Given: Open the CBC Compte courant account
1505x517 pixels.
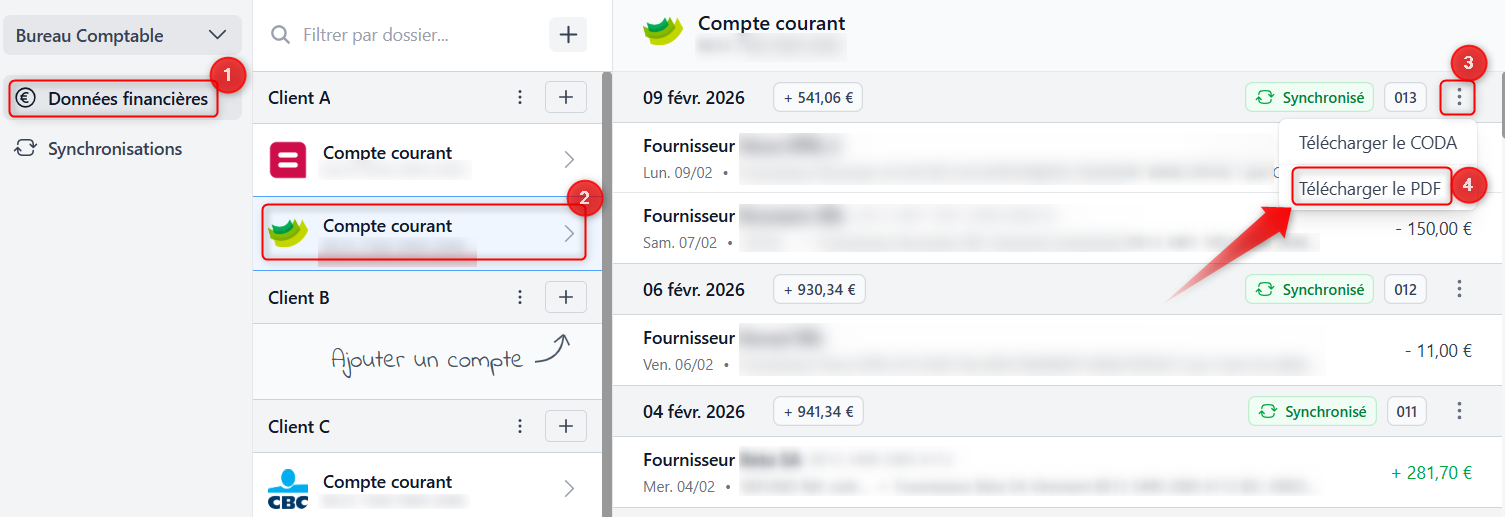Looking at the screenshot, I should pyautogui.click(x=425, y=488).
